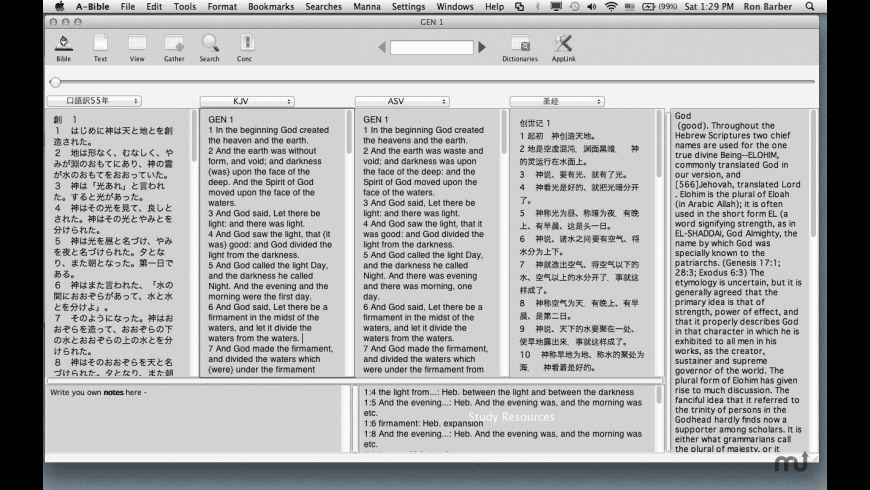Go to previous chapter arrow
Viewport: 870px width, 490px height.
coord(382,48)
